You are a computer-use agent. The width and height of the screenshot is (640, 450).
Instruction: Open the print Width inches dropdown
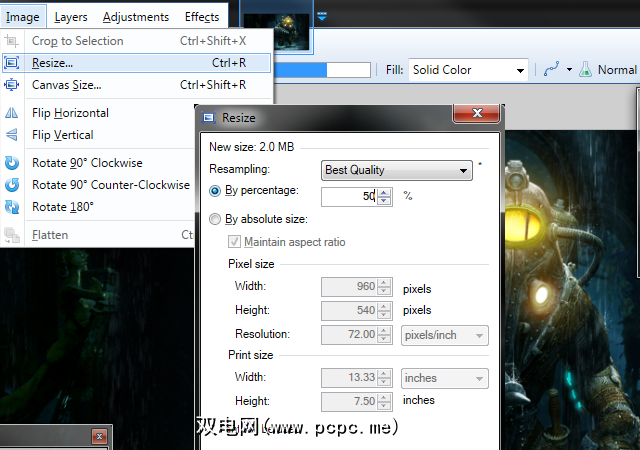[x=444, y=379]
